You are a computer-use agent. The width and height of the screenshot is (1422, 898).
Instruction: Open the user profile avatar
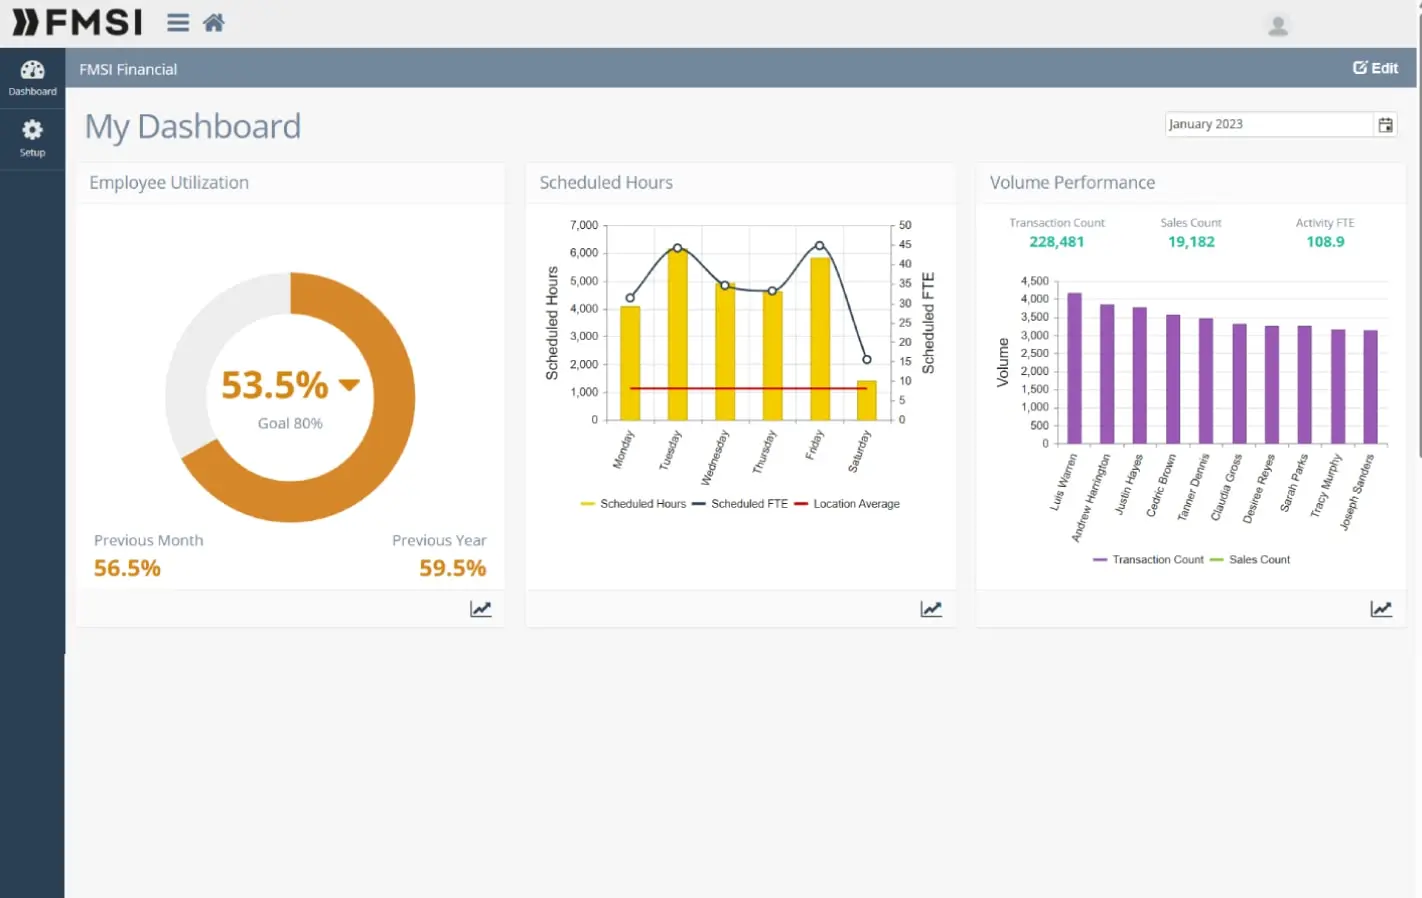[x=1277, y=25]
